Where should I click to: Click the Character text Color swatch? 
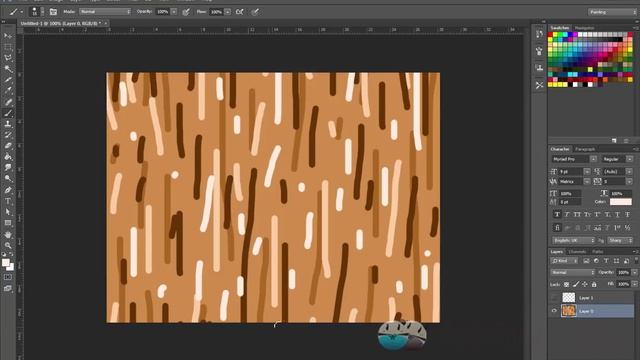tap(620, 202)
